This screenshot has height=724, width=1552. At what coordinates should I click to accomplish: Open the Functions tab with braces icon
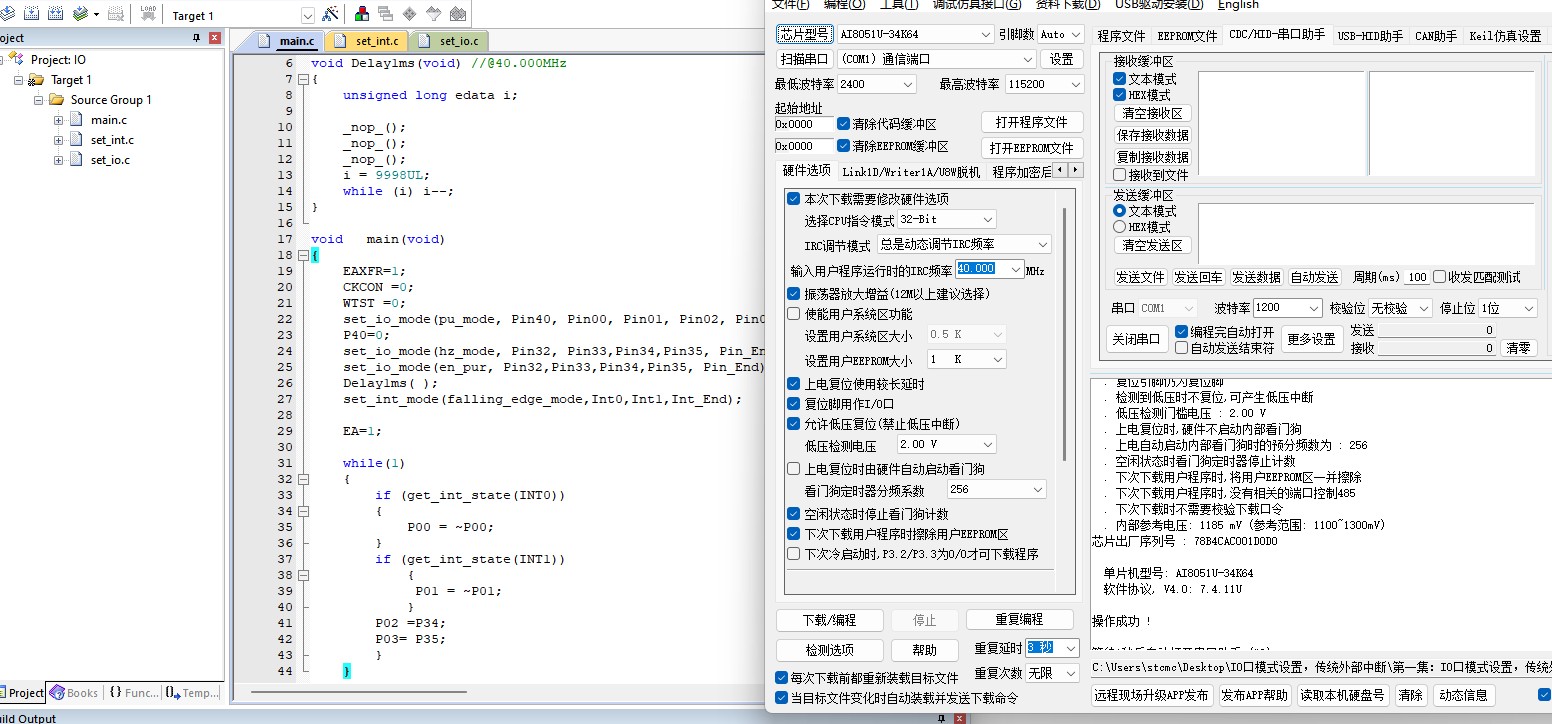133,692
